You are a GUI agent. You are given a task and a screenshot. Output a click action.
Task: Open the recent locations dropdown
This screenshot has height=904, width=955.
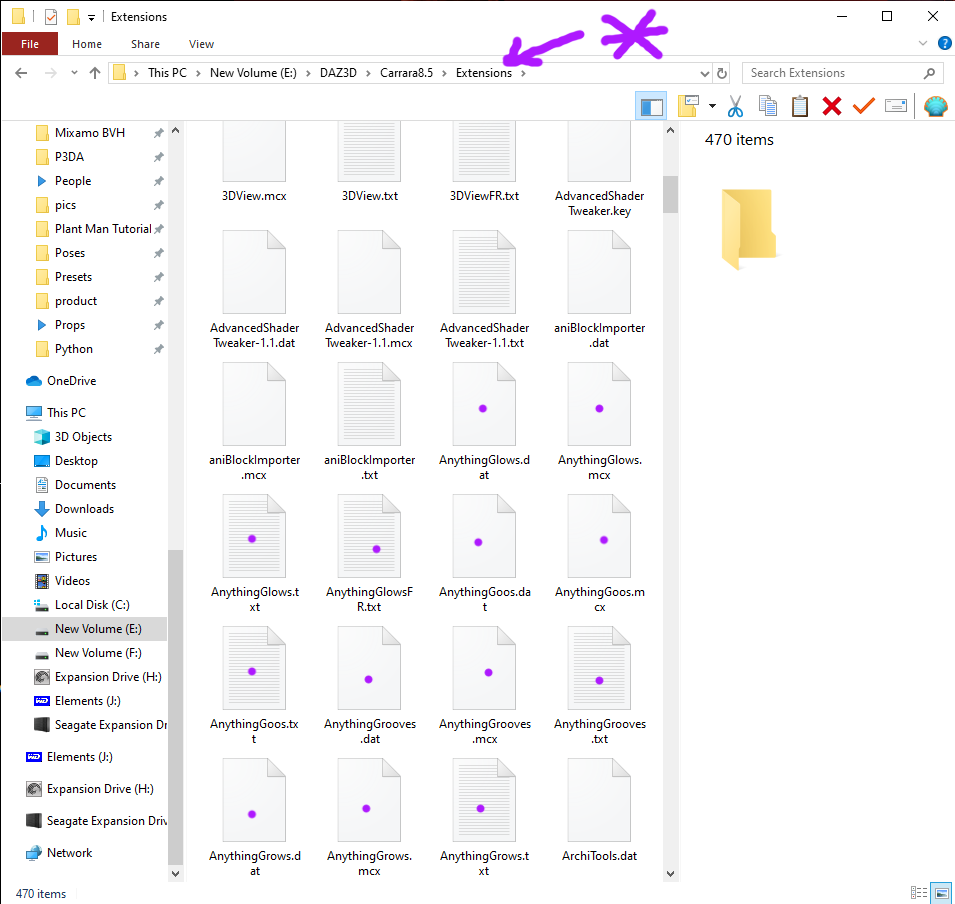coord(74,73)
